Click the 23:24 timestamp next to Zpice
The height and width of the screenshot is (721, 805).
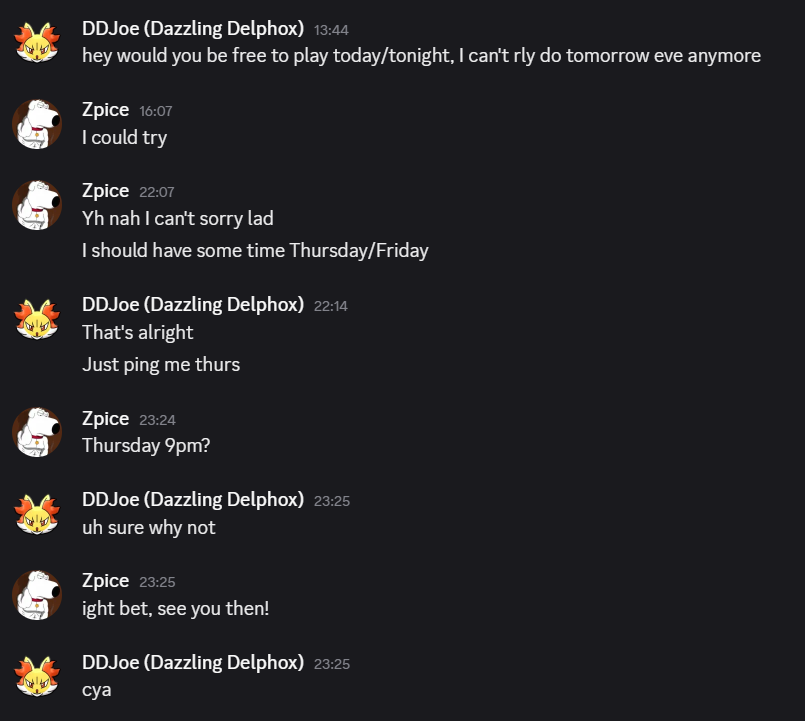[157, 420]
